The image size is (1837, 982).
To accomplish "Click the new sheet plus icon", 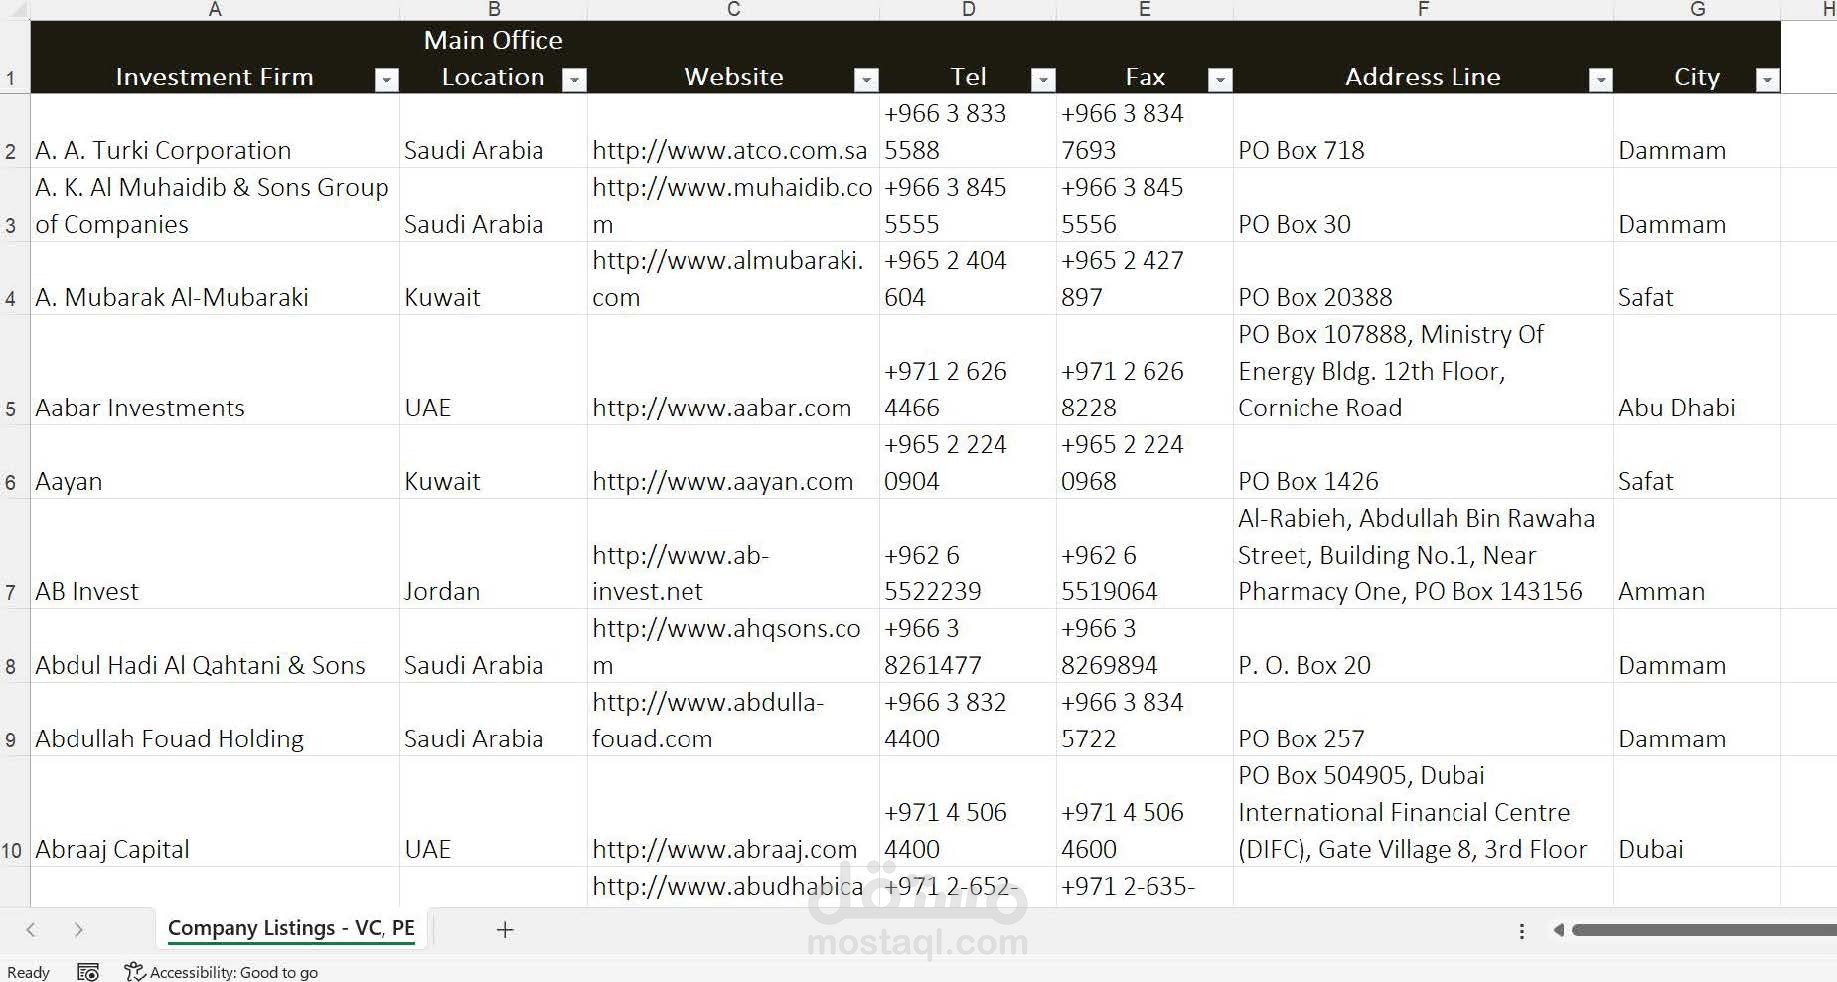I will click(x=505, y=930).
